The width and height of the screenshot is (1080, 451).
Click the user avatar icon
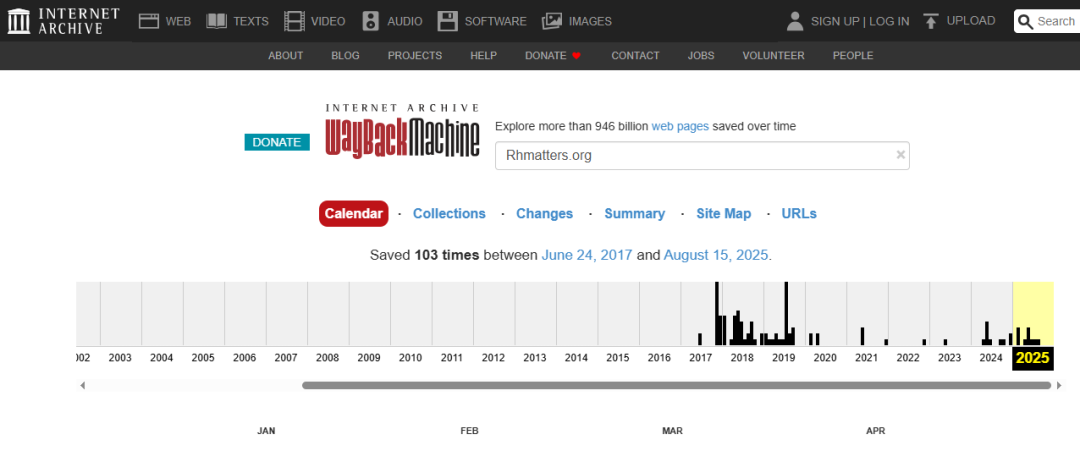[x=795, y=21]
